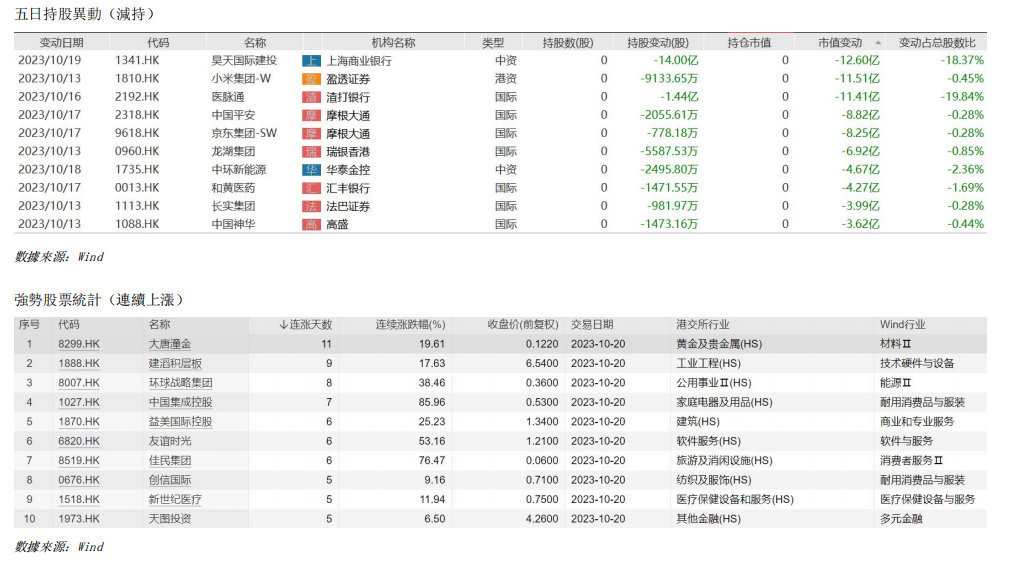This screenshot has height=567, width=1026.
Task: Open the 中国集成控股 stock name link
Action: tap(181, 402)
